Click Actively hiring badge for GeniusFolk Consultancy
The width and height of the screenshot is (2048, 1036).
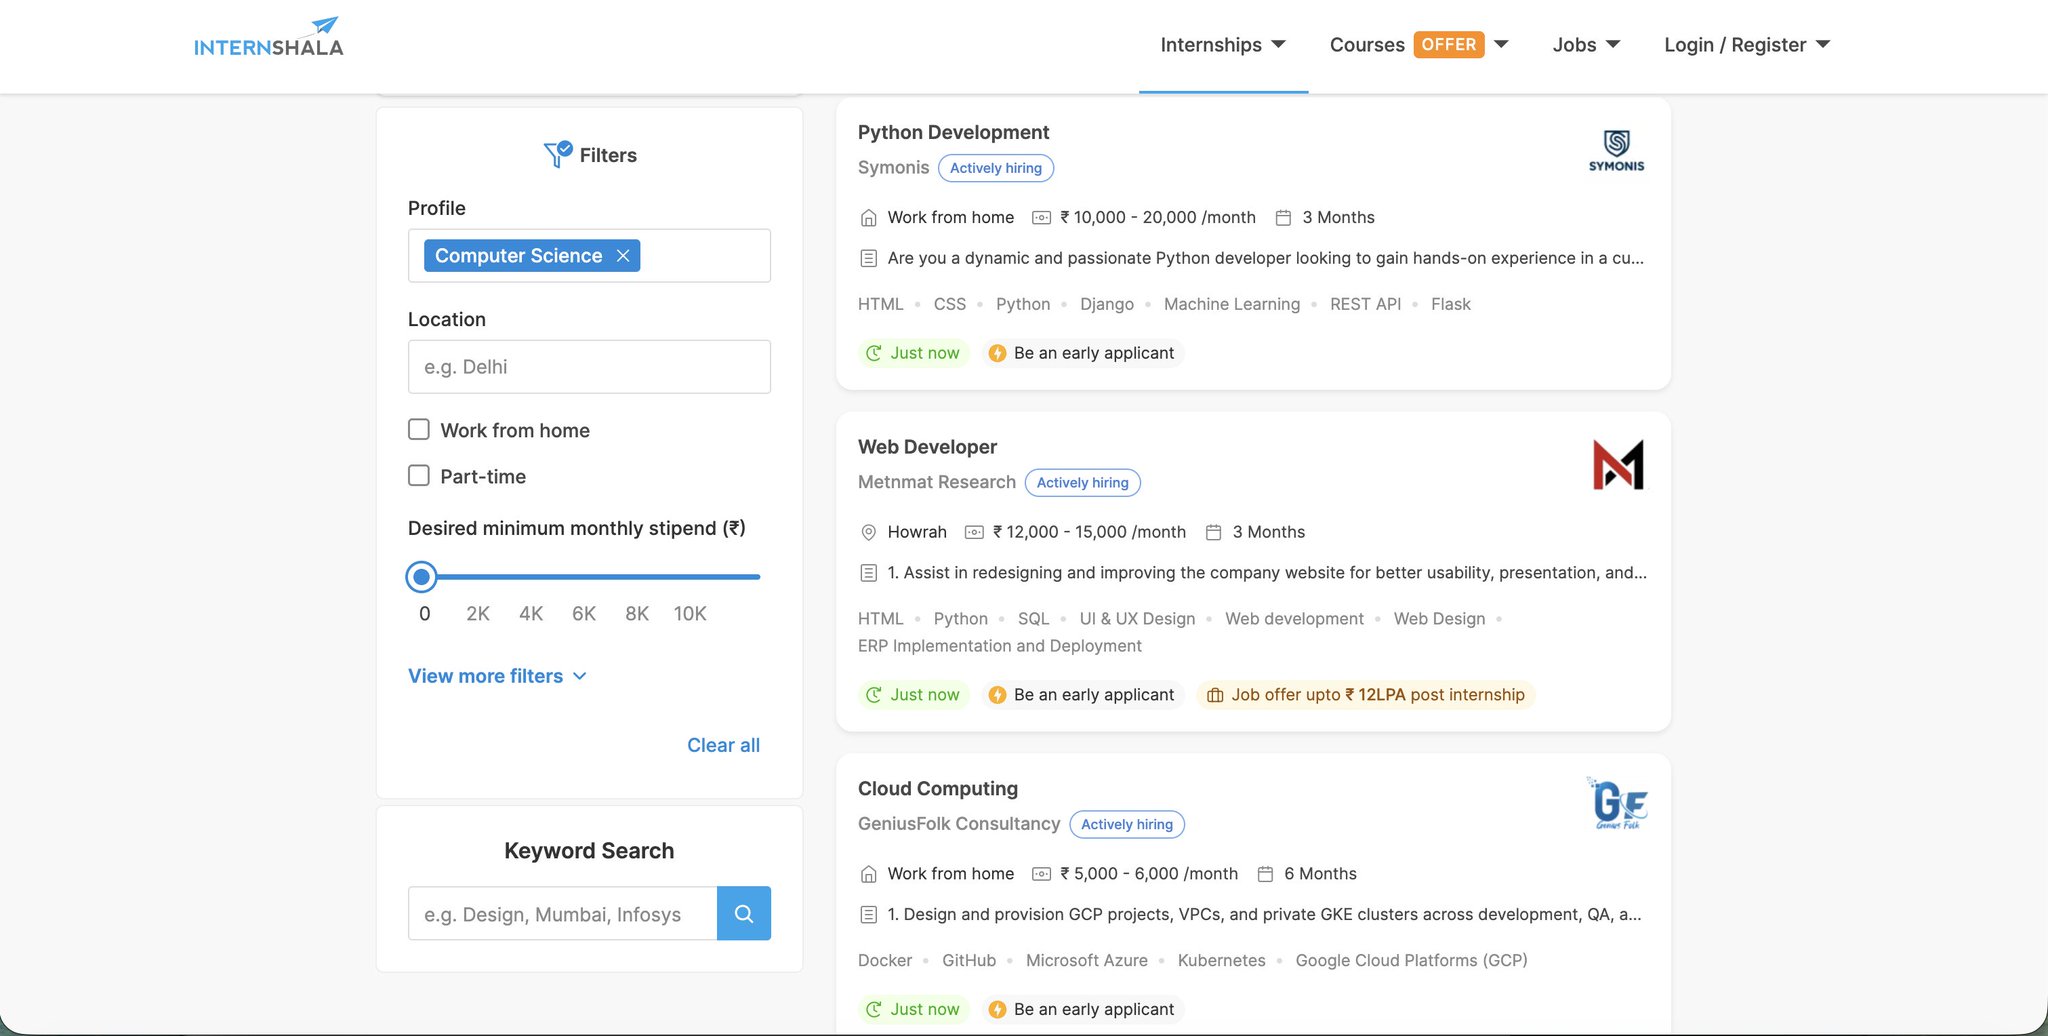tap(1127, 824)
